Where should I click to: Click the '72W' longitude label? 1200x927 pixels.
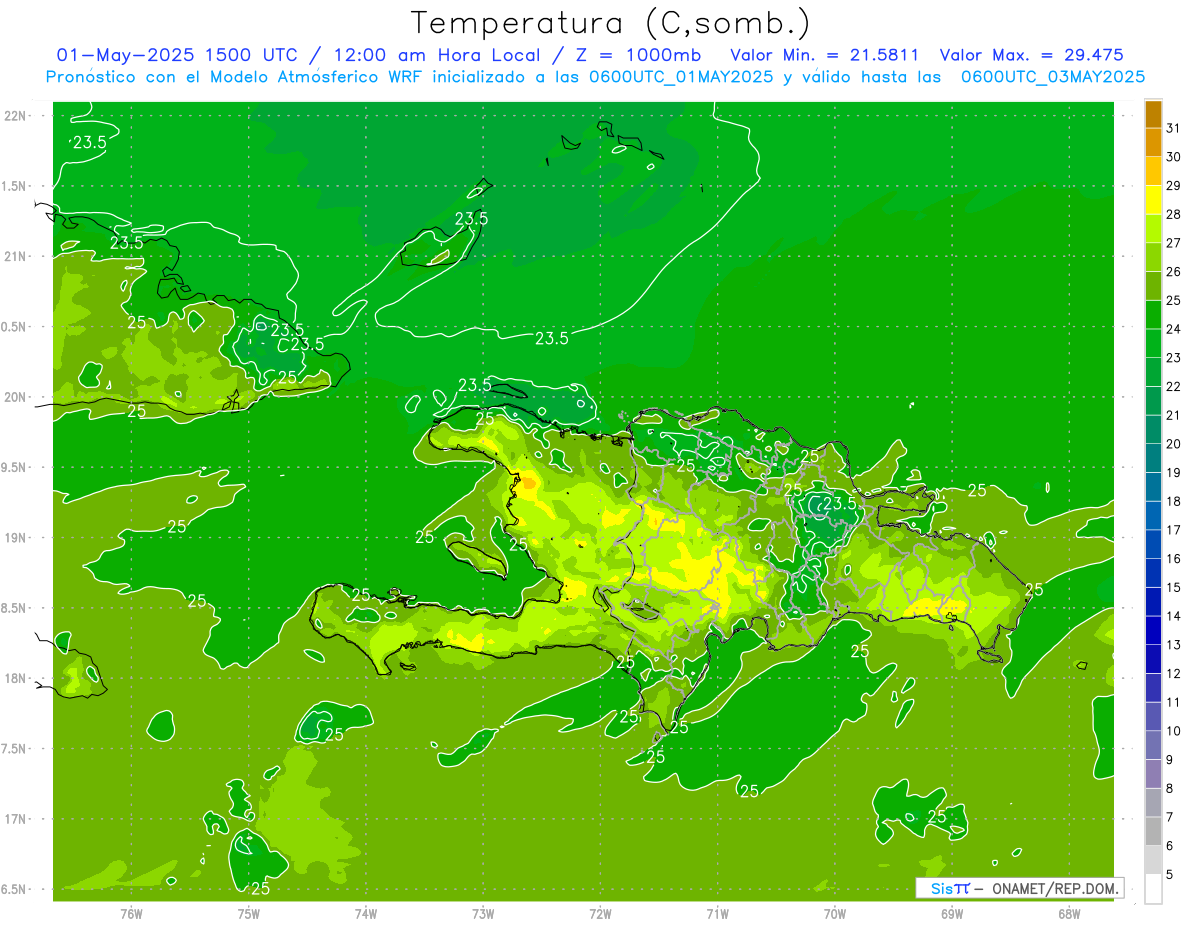[600, 913]
